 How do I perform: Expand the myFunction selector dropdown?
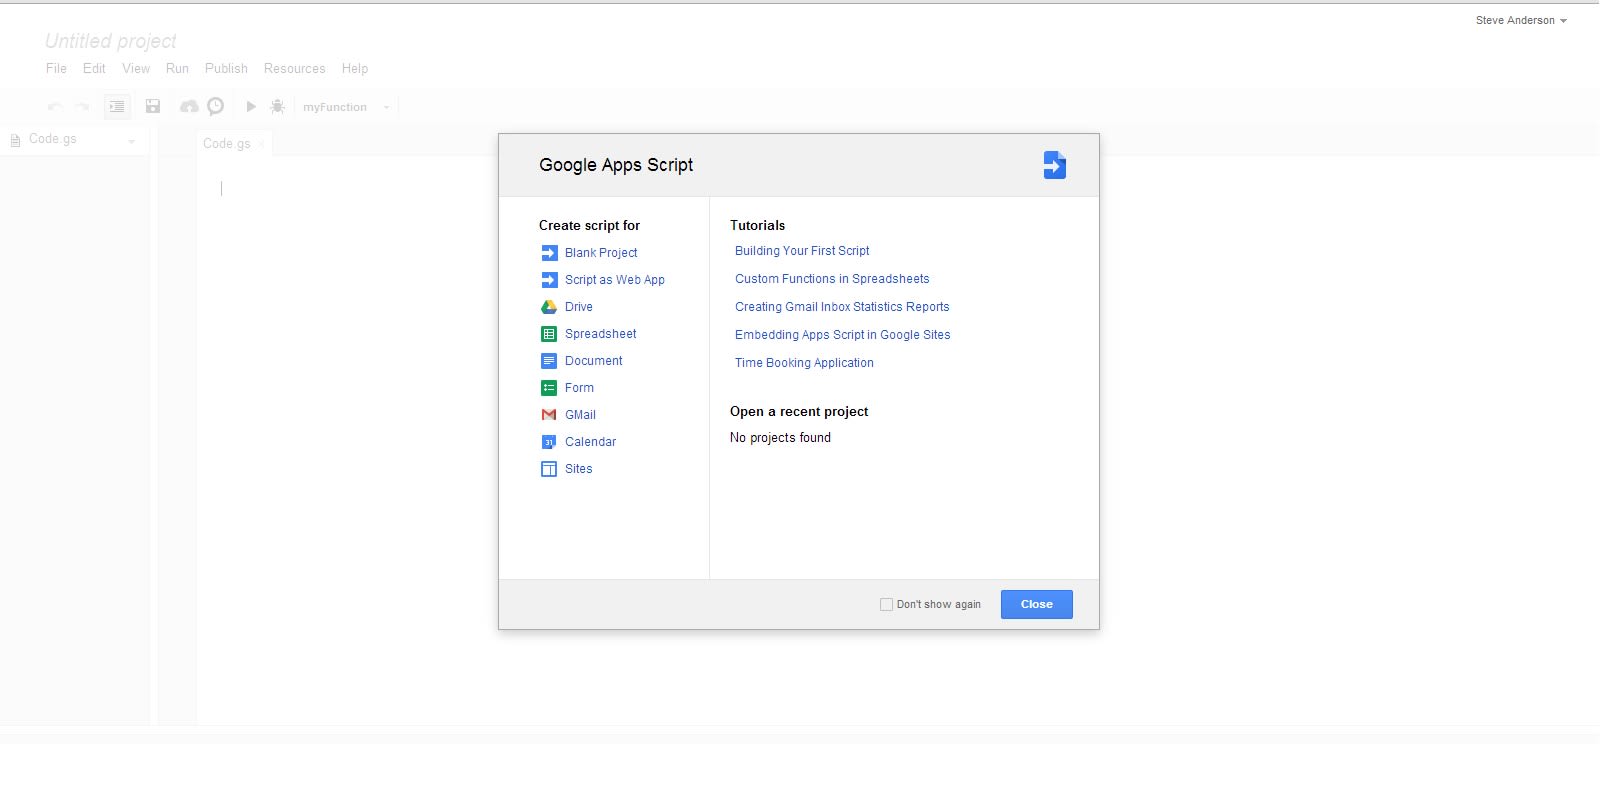[x=386, y=107]
